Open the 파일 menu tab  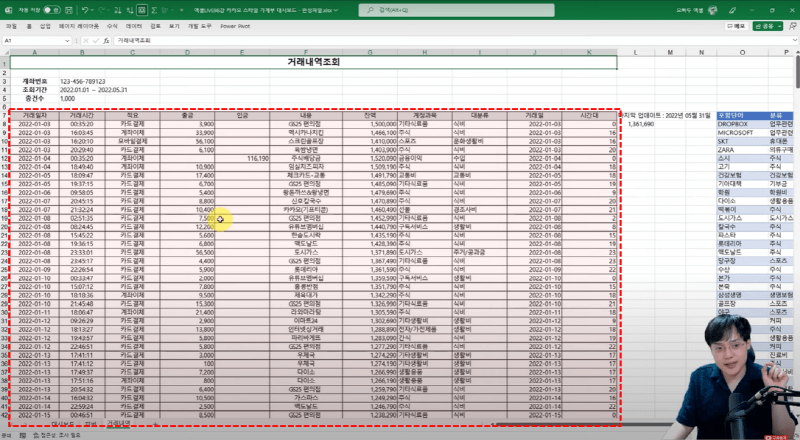coord(11,27)
